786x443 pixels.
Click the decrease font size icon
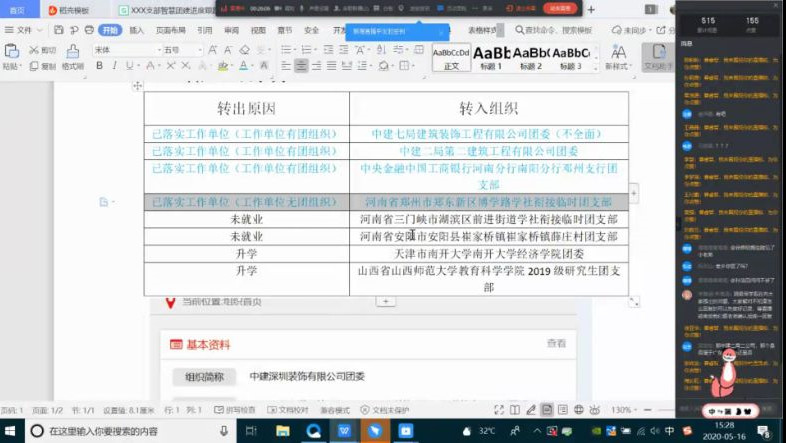pos(228,50)
